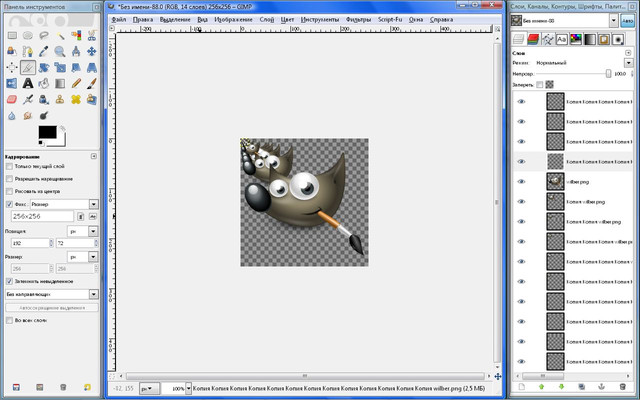Select the Clone stamp tool
This screenshot has width=640, height=400.
tap(60, 99)
